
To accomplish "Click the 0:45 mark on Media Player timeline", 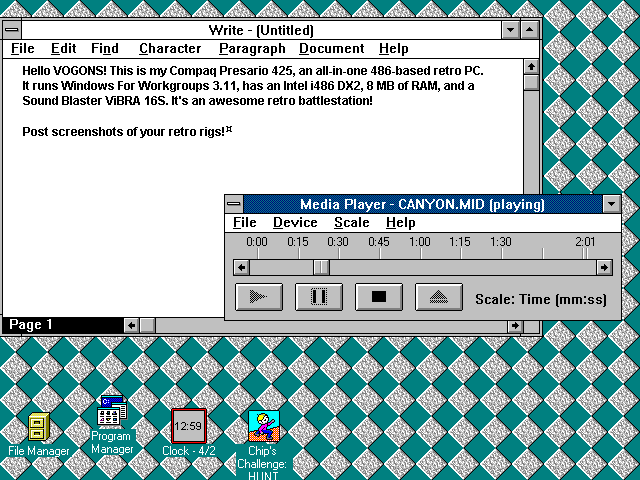I will pos(379,242).
